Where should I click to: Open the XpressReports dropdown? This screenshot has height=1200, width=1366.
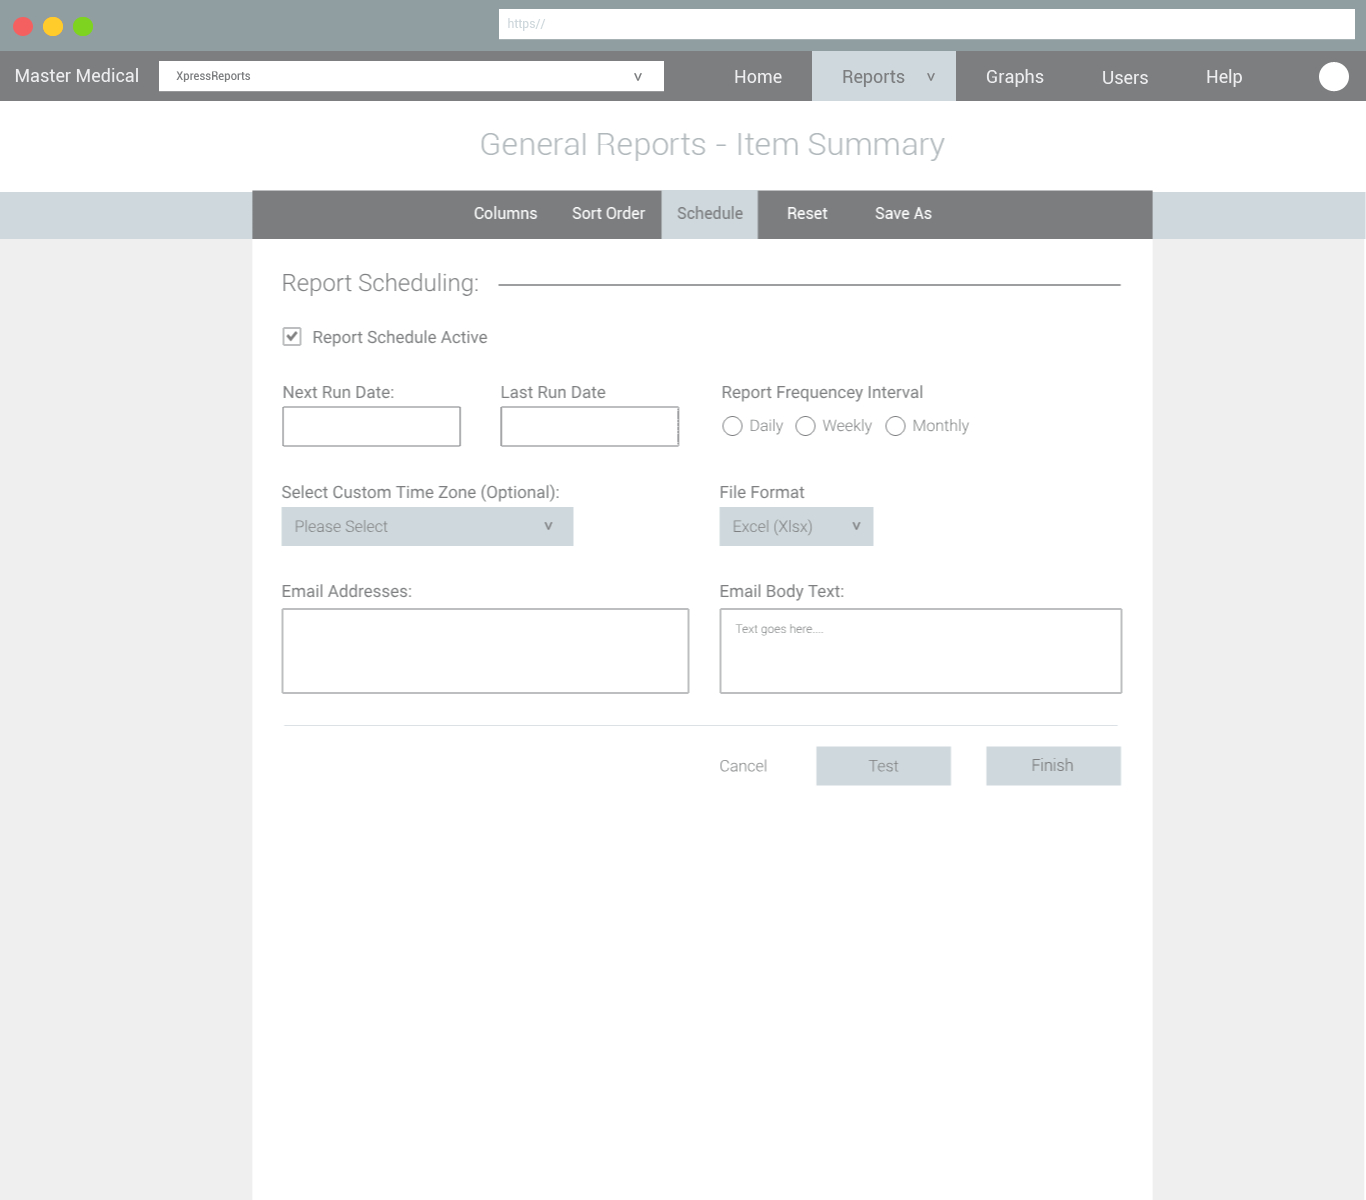click(411, 76)
